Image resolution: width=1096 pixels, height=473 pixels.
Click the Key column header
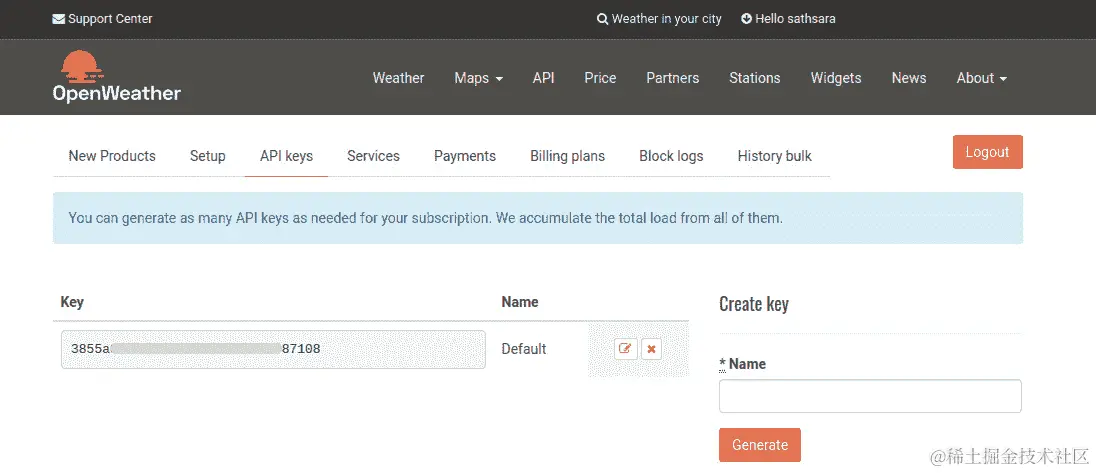(x=72, y=302)
